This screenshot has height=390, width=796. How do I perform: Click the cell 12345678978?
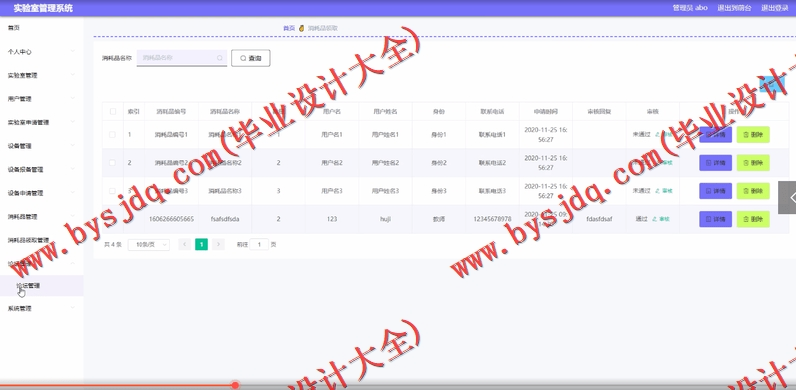492,219
